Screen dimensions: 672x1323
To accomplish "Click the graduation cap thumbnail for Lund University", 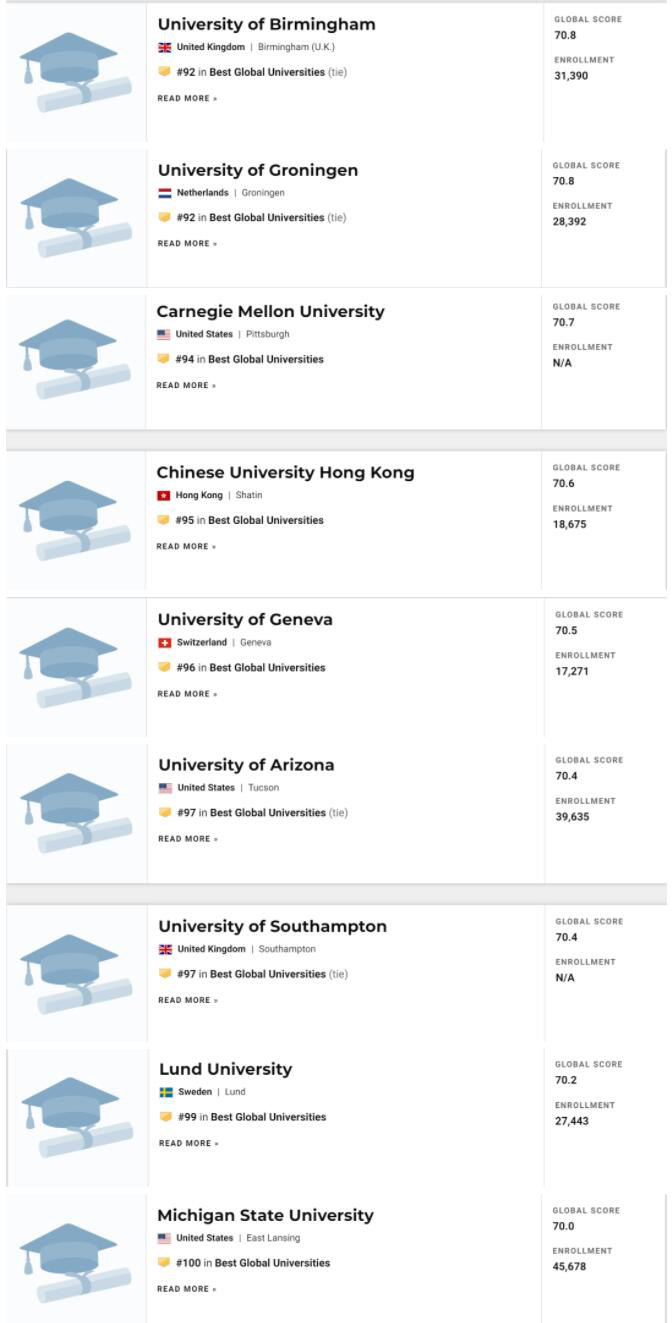I will [77, 1117].
